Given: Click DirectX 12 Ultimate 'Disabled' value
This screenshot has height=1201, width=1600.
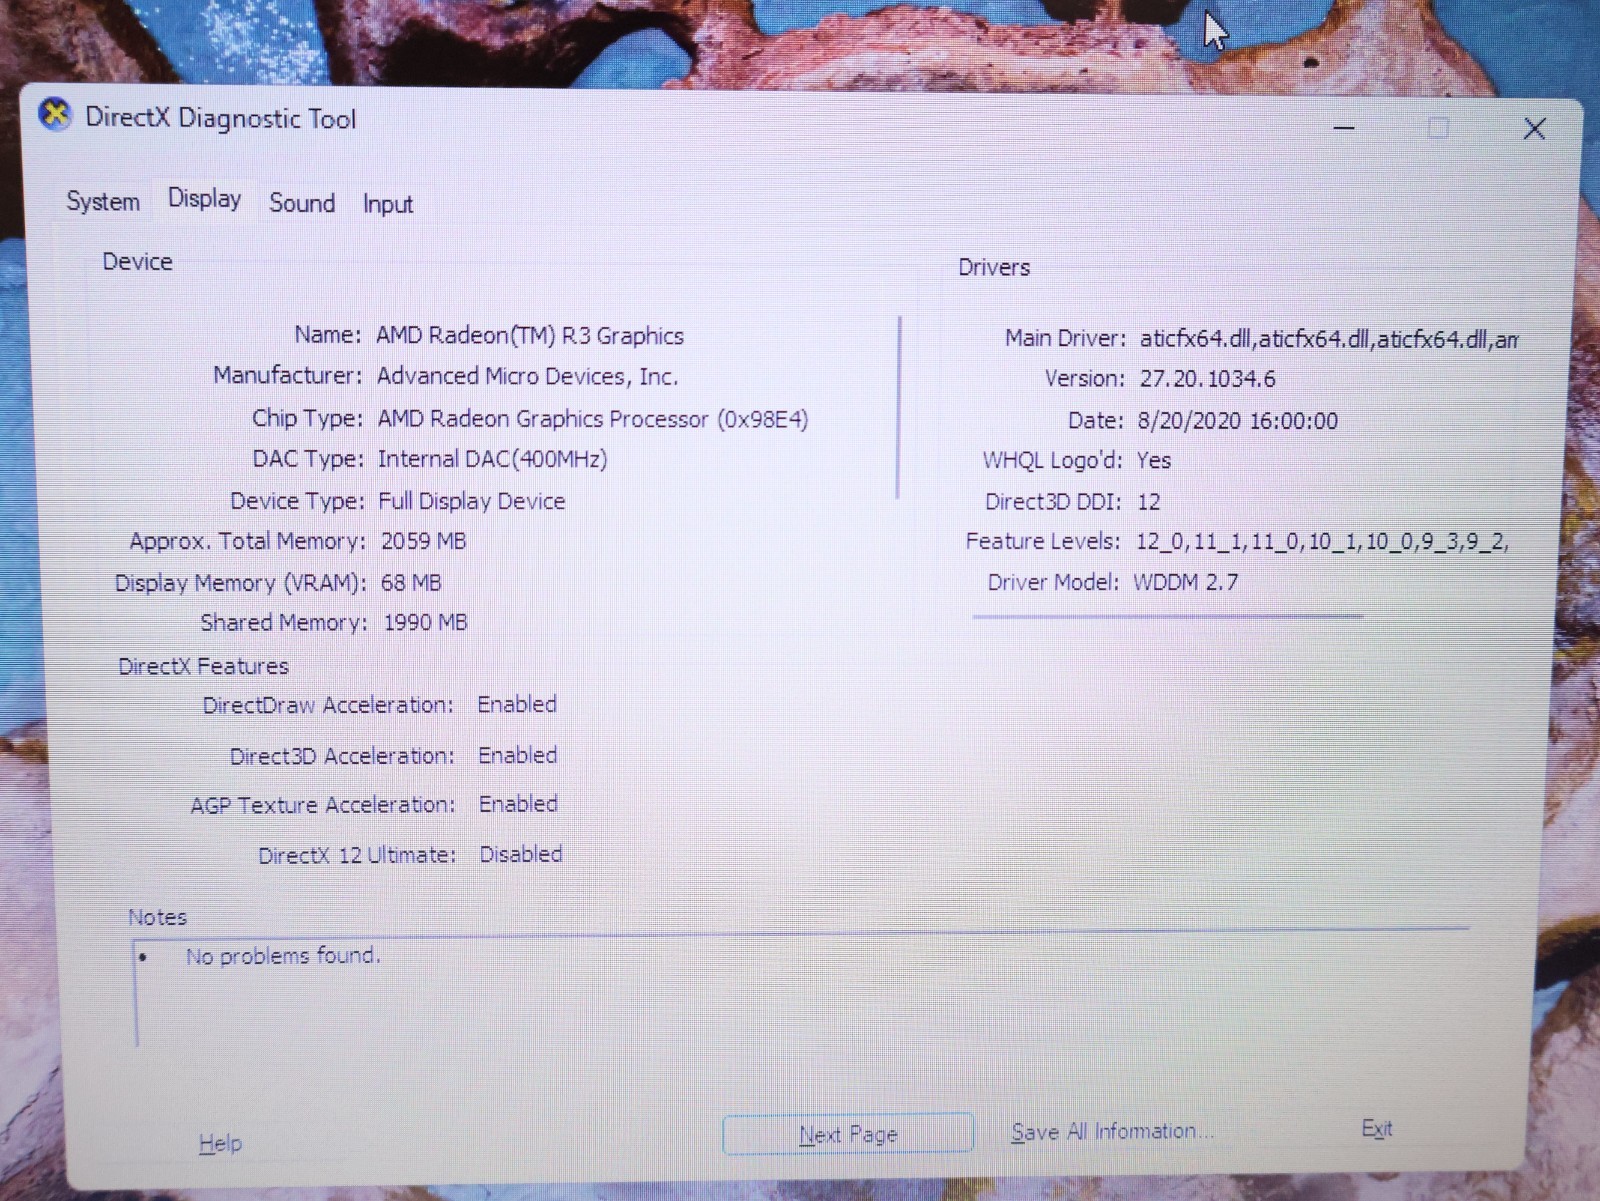Looking at the screenshot, I should click(521, 854).
